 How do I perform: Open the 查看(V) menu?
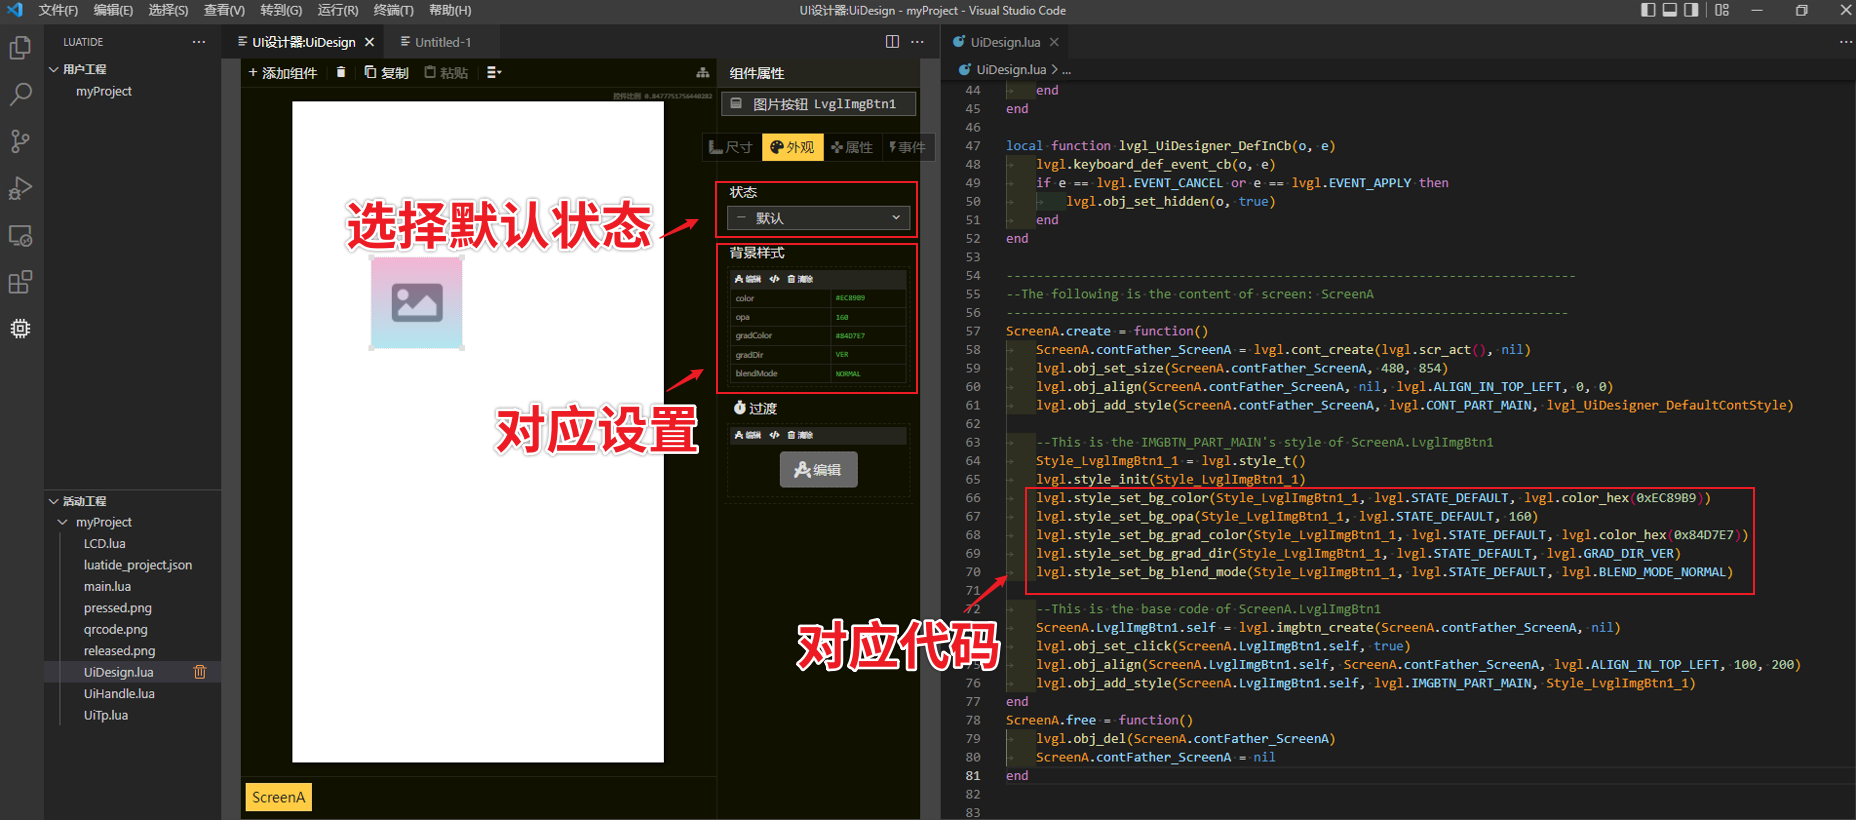(x=224, y=10)
